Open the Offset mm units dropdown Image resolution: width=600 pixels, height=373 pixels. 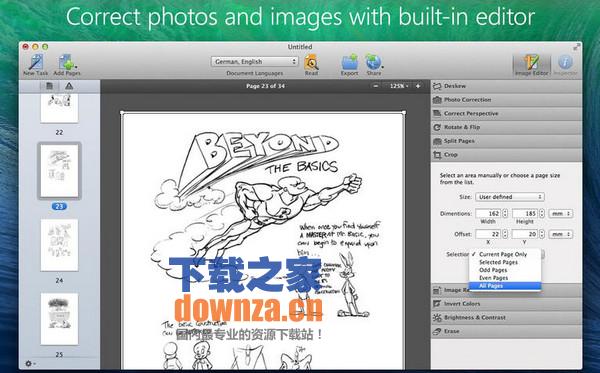click(561, 234)
